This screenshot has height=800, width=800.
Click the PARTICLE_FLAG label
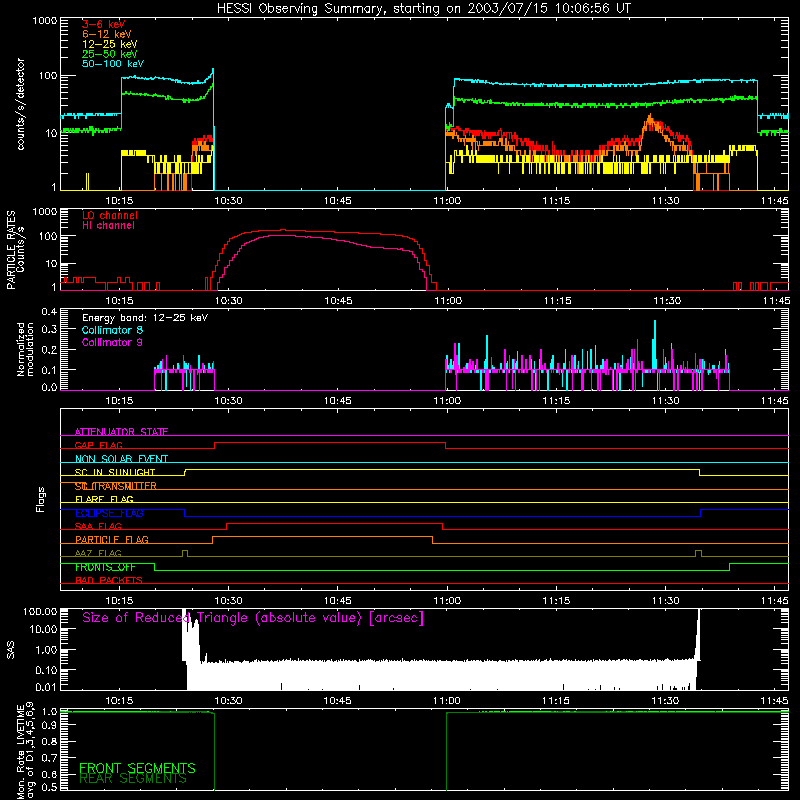112,540
